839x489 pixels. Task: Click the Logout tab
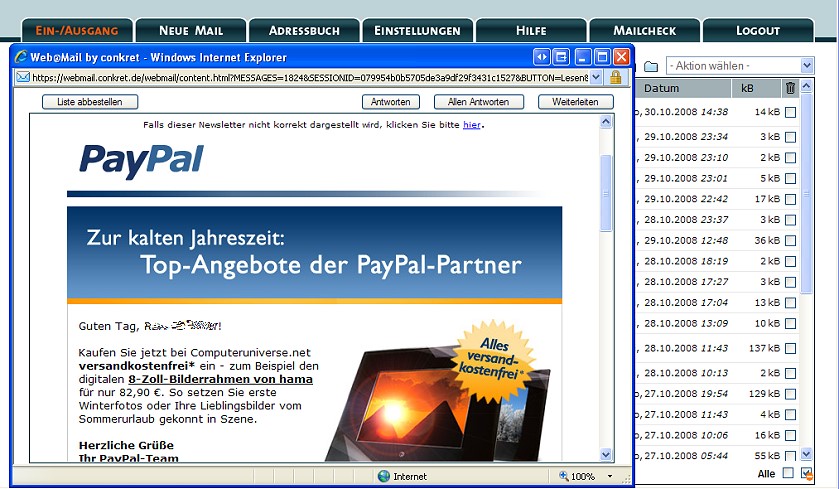click(758, 30)
